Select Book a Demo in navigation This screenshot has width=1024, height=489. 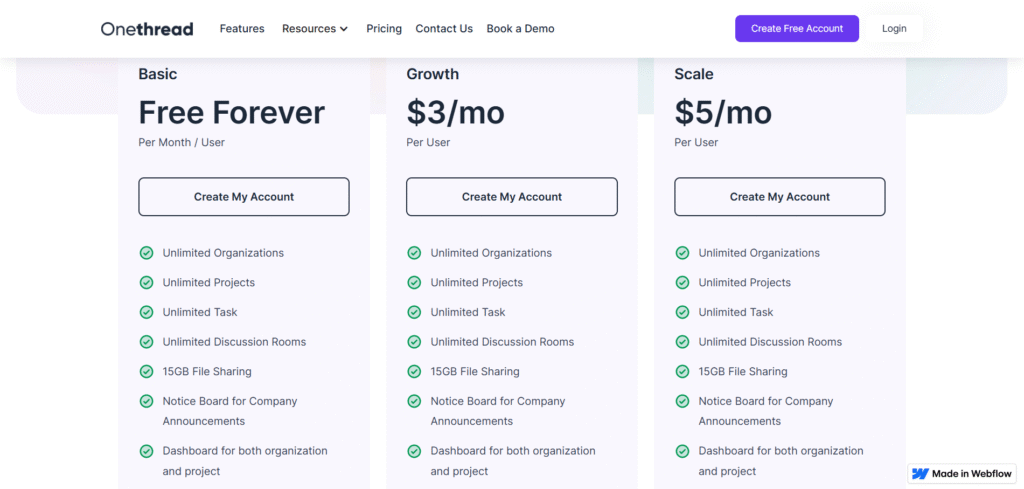click(x=520, y=29)
